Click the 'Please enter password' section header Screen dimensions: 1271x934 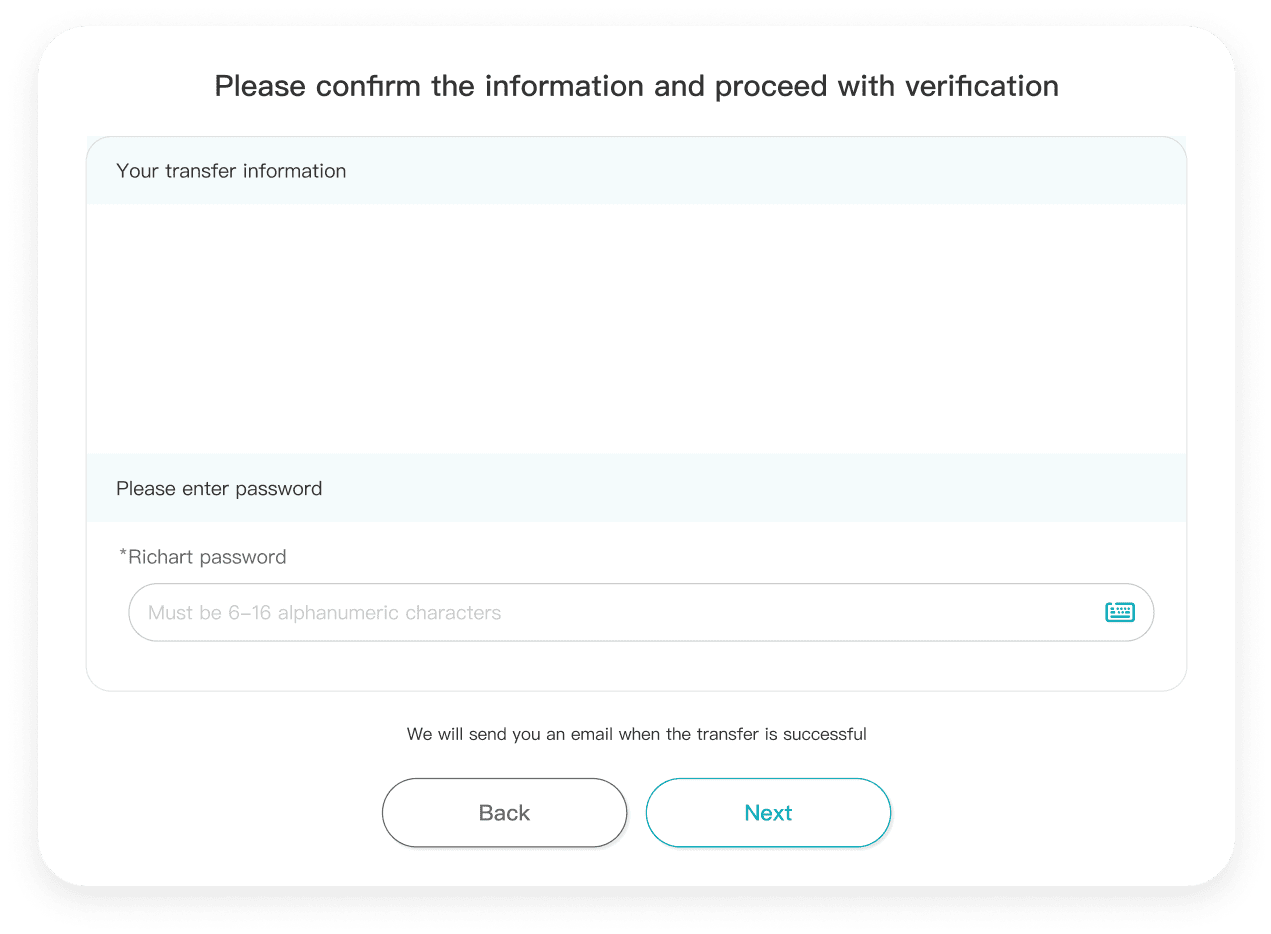[636, 489]
